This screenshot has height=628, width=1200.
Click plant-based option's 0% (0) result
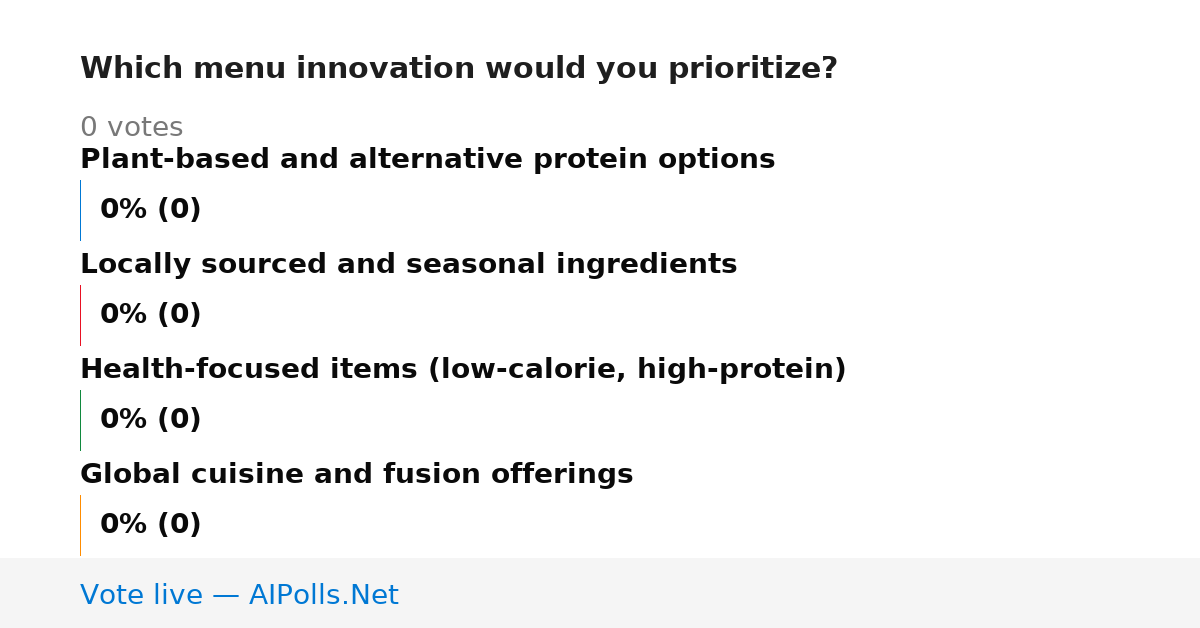[151, 210]
